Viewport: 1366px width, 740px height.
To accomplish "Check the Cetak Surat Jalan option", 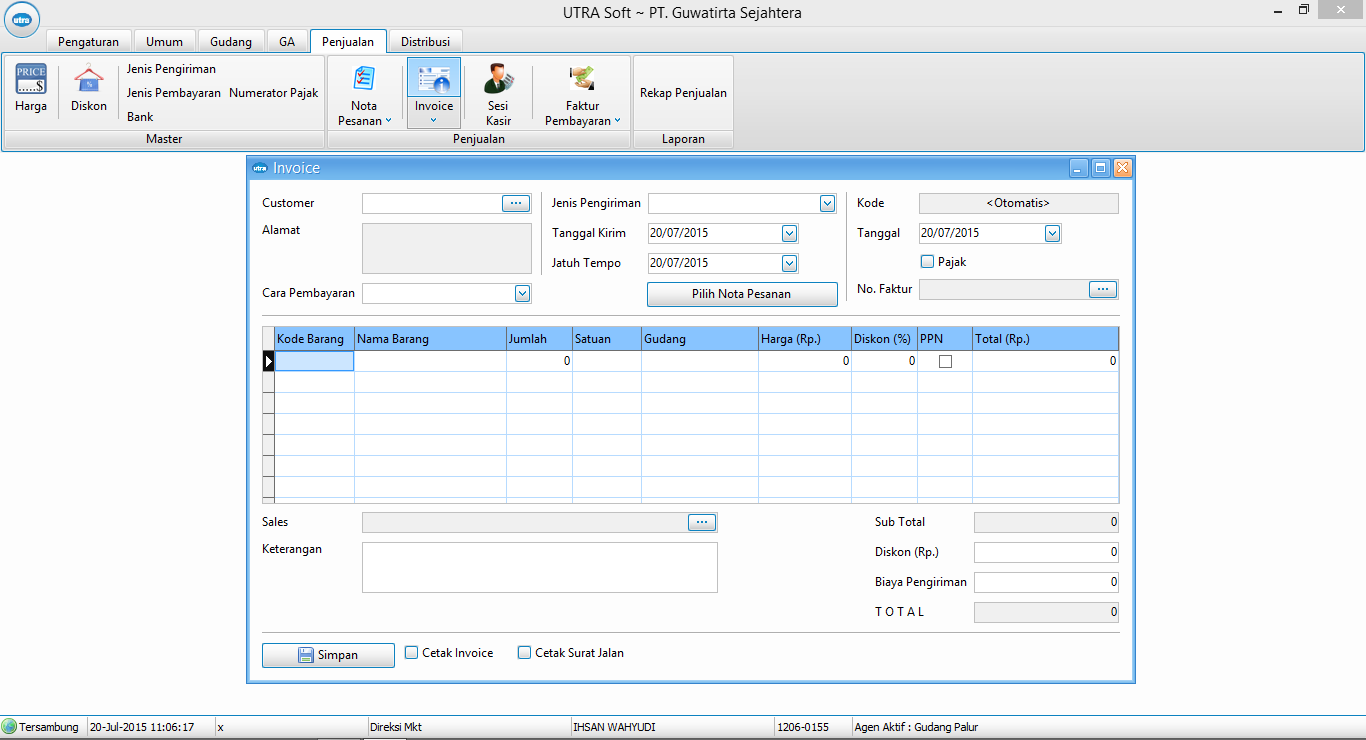I will pos(524,653).
